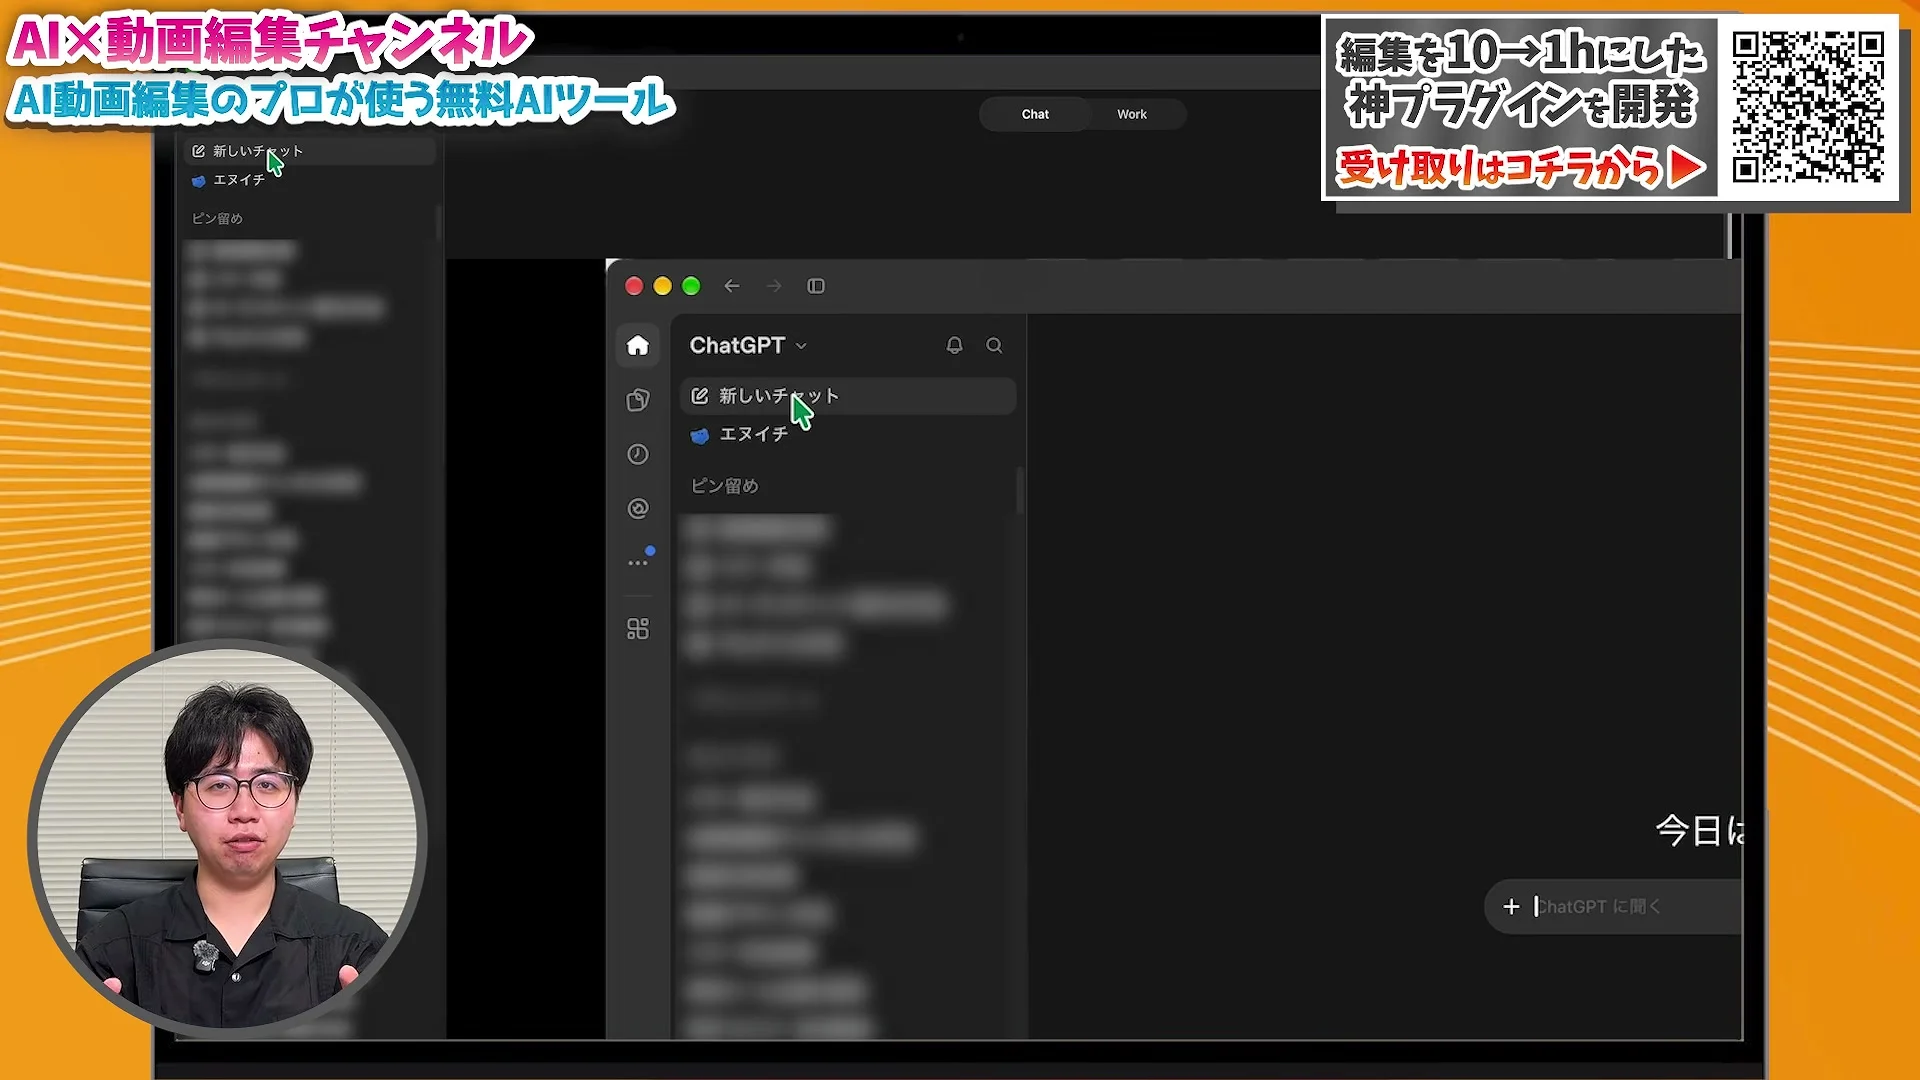The height and width of the screenshot is (1080, 1920).
Task: Click 新しいチャット in the background window
Action: pyautogui.click(x=311, y=151)
